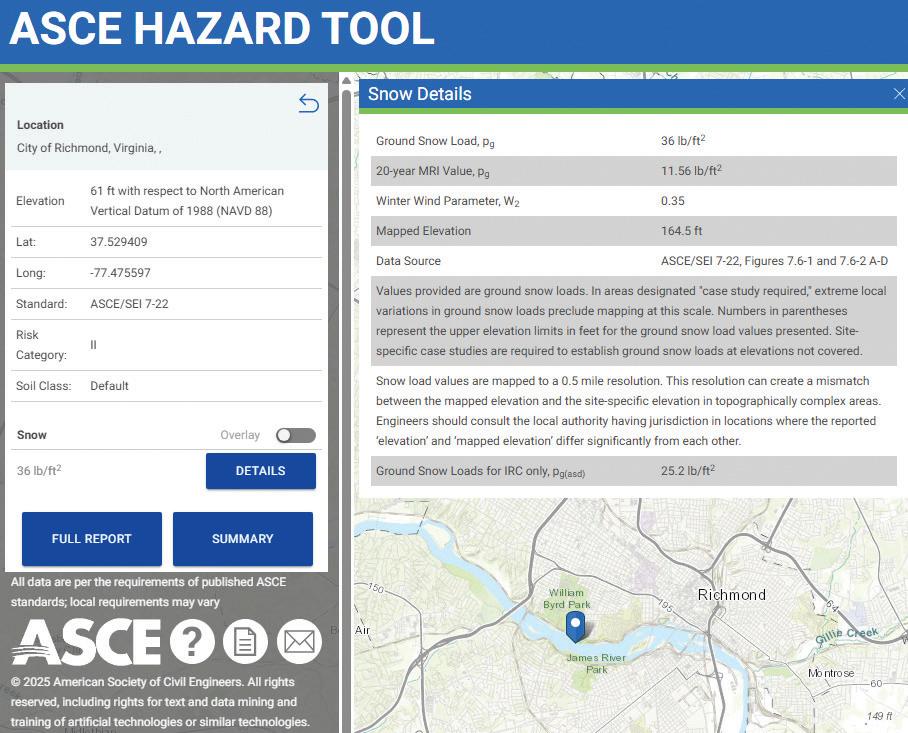Screen dimensions: 908x733
Task: Click the elevation text 61 ft NAVD 88
Action: tap(187, 201)
